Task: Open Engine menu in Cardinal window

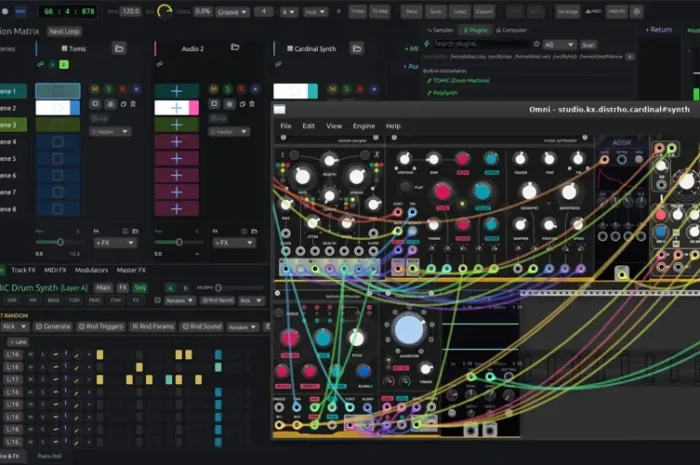Action: (364, 126)
